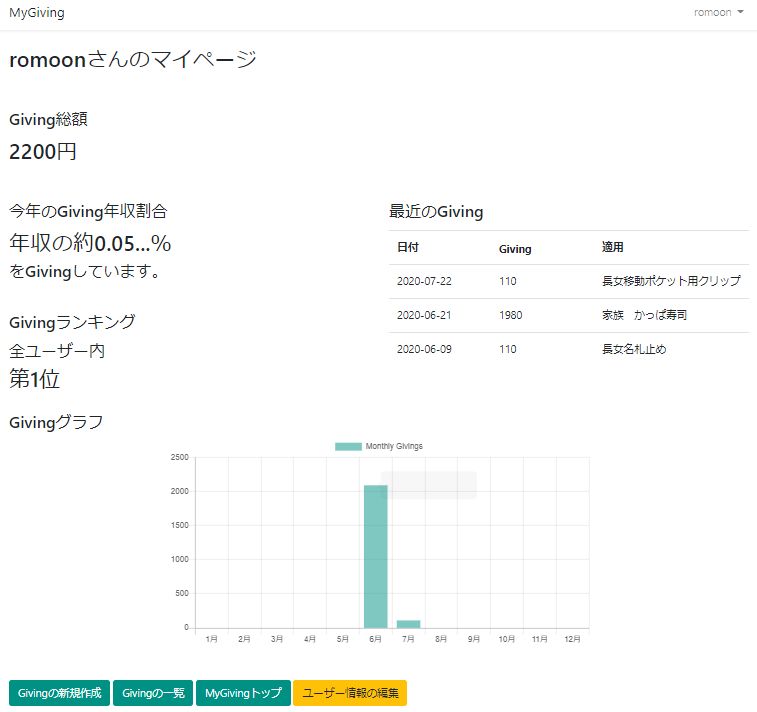Go to MyGivingトップ button

tap(243, 693)
